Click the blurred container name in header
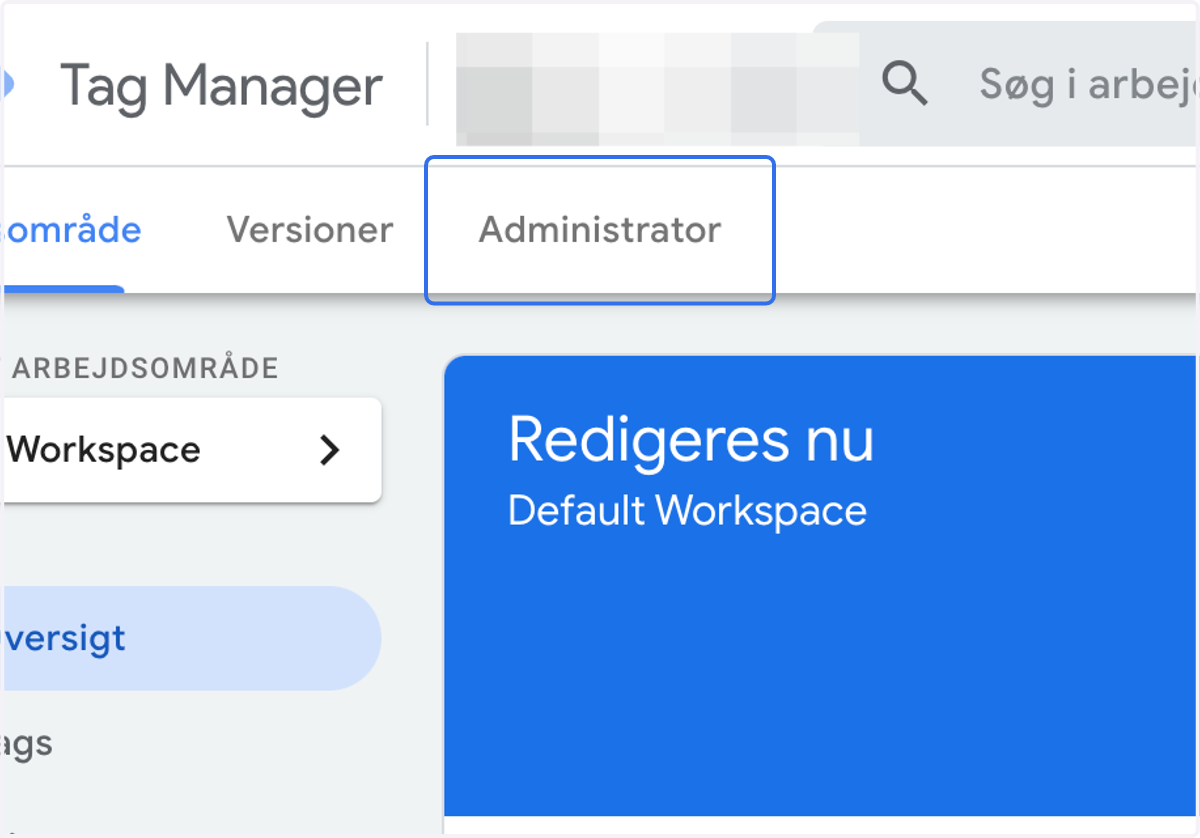The height and width of the screenshot is (838, 1200). (x=658, y=88)
